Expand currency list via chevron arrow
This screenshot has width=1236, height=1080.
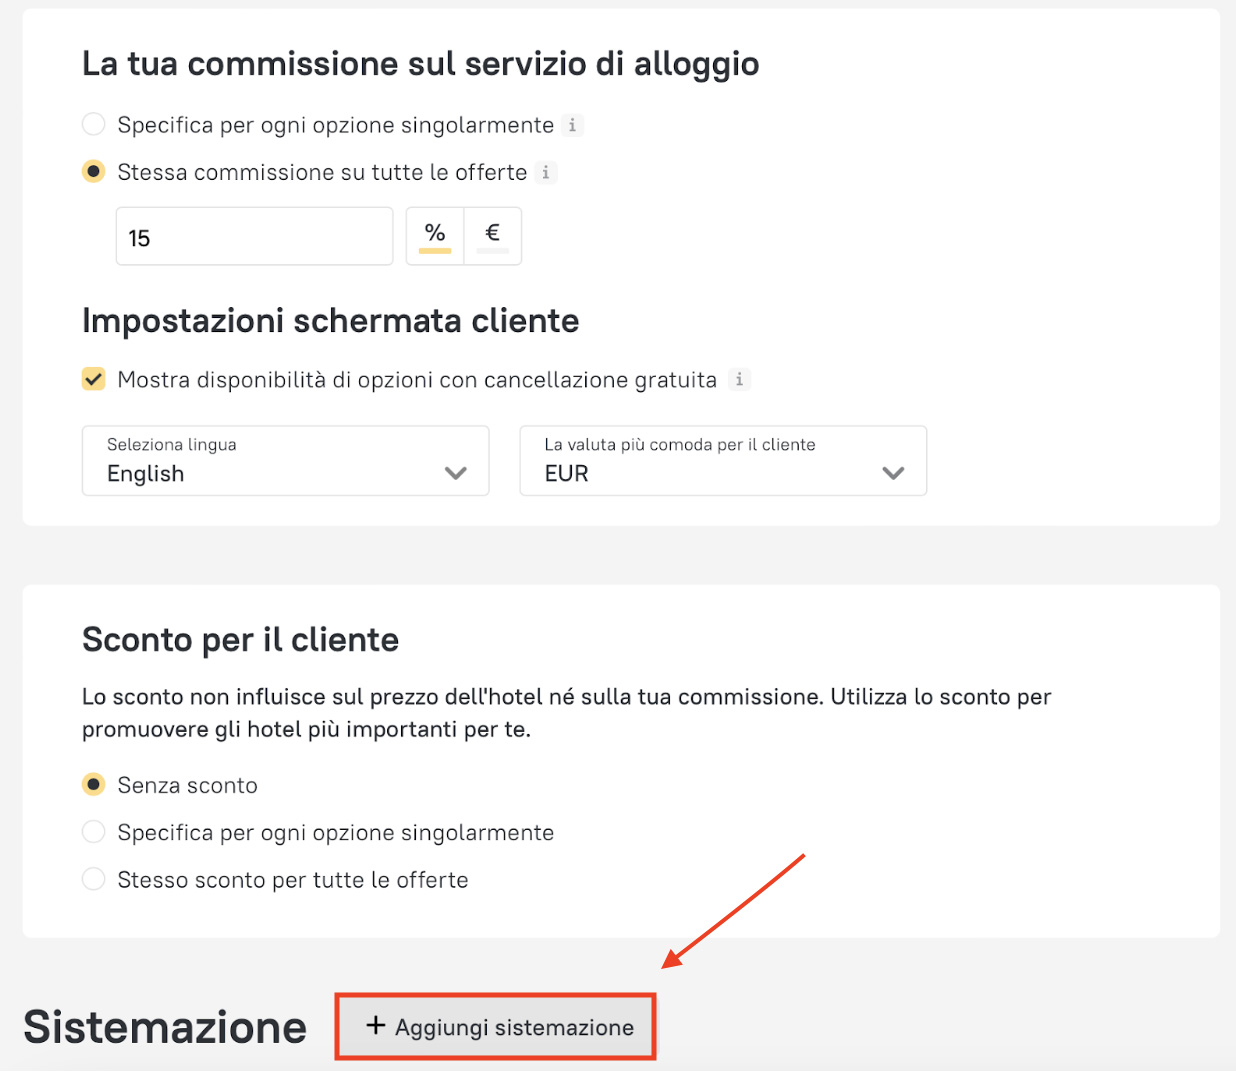click(x=893, y=473)
